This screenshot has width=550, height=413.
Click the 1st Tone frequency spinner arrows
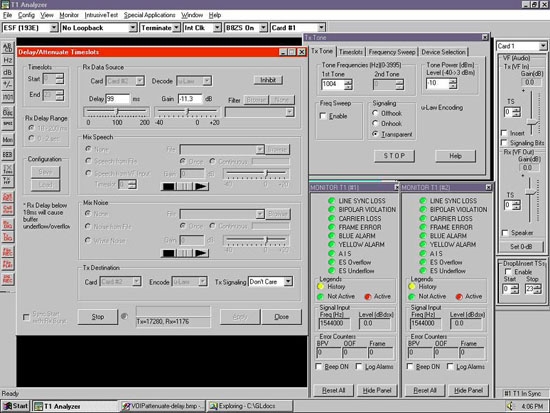click(348, 84)
